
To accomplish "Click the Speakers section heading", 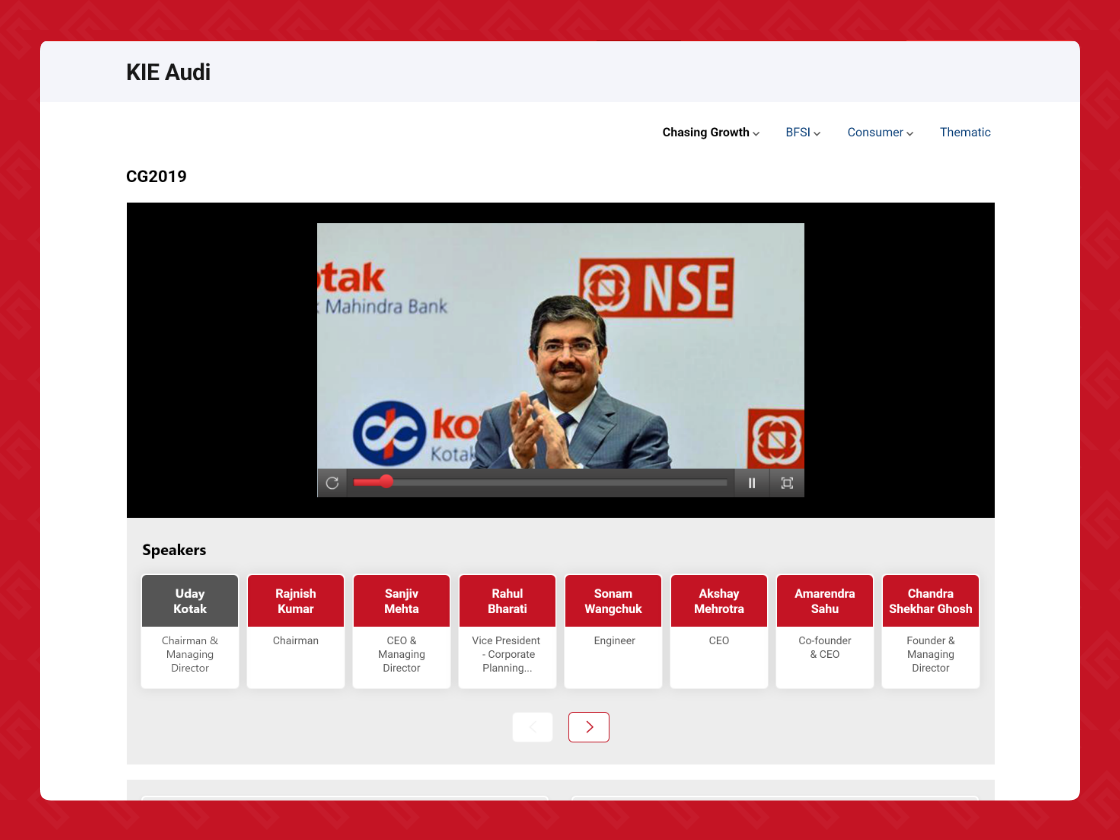I will click(174, 550).
